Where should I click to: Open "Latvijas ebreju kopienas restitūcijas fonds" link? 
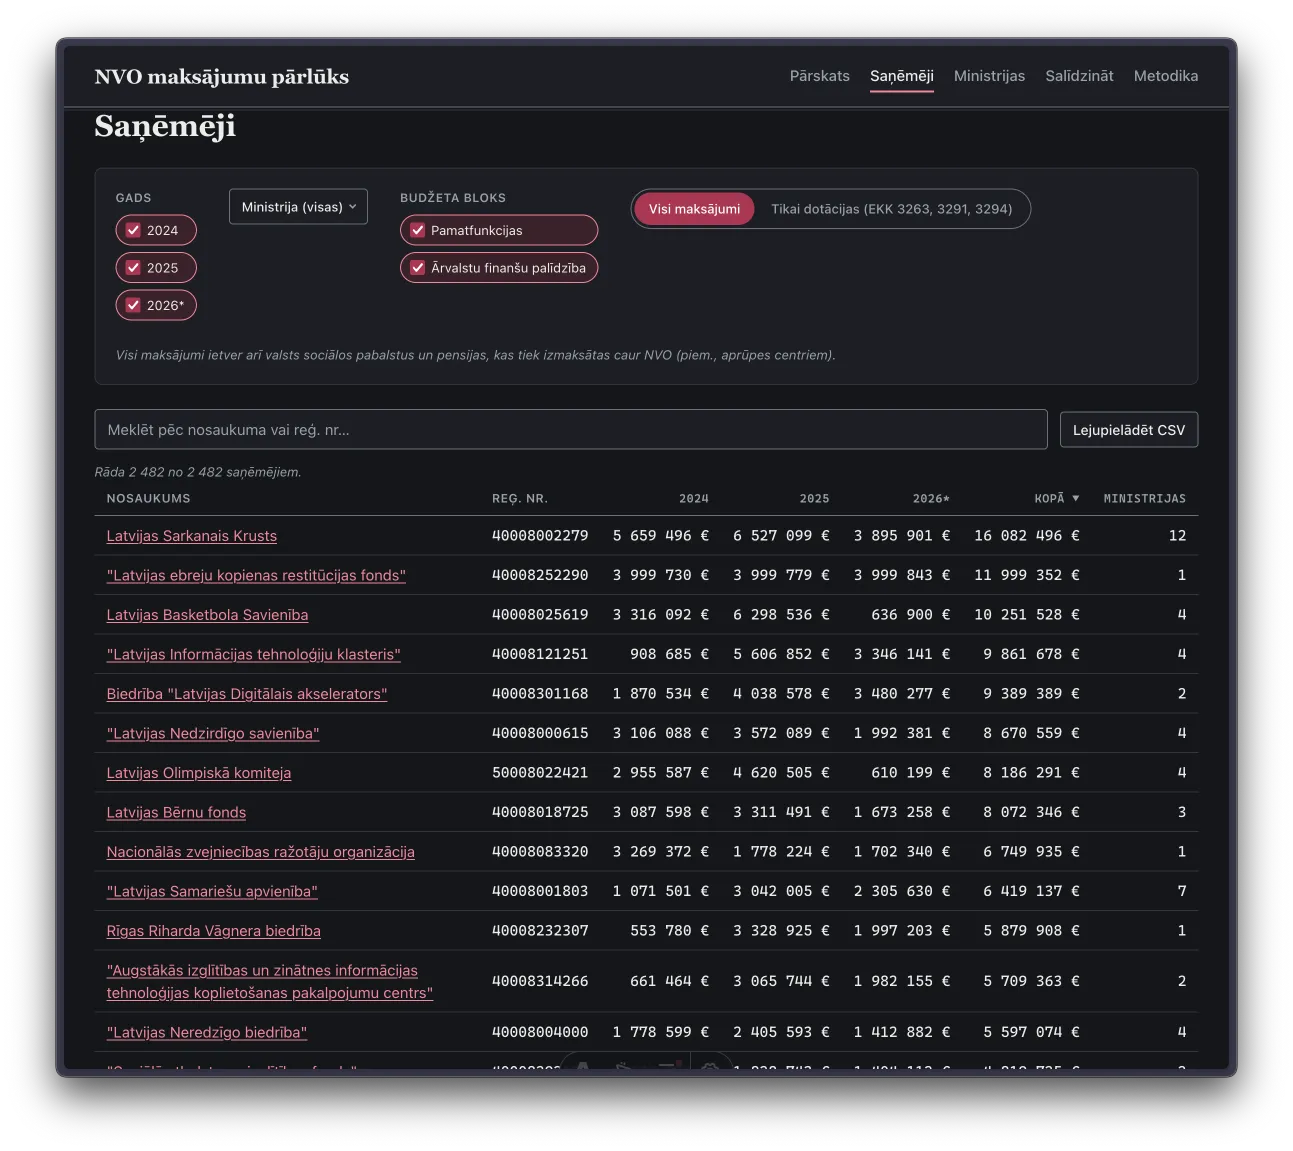pos(256,575)
